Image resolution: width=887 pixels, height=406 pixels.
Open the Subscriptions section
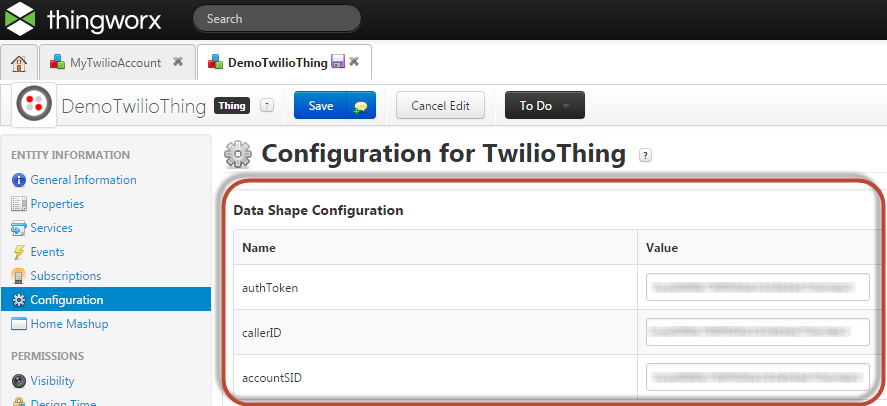pos(66,276)
